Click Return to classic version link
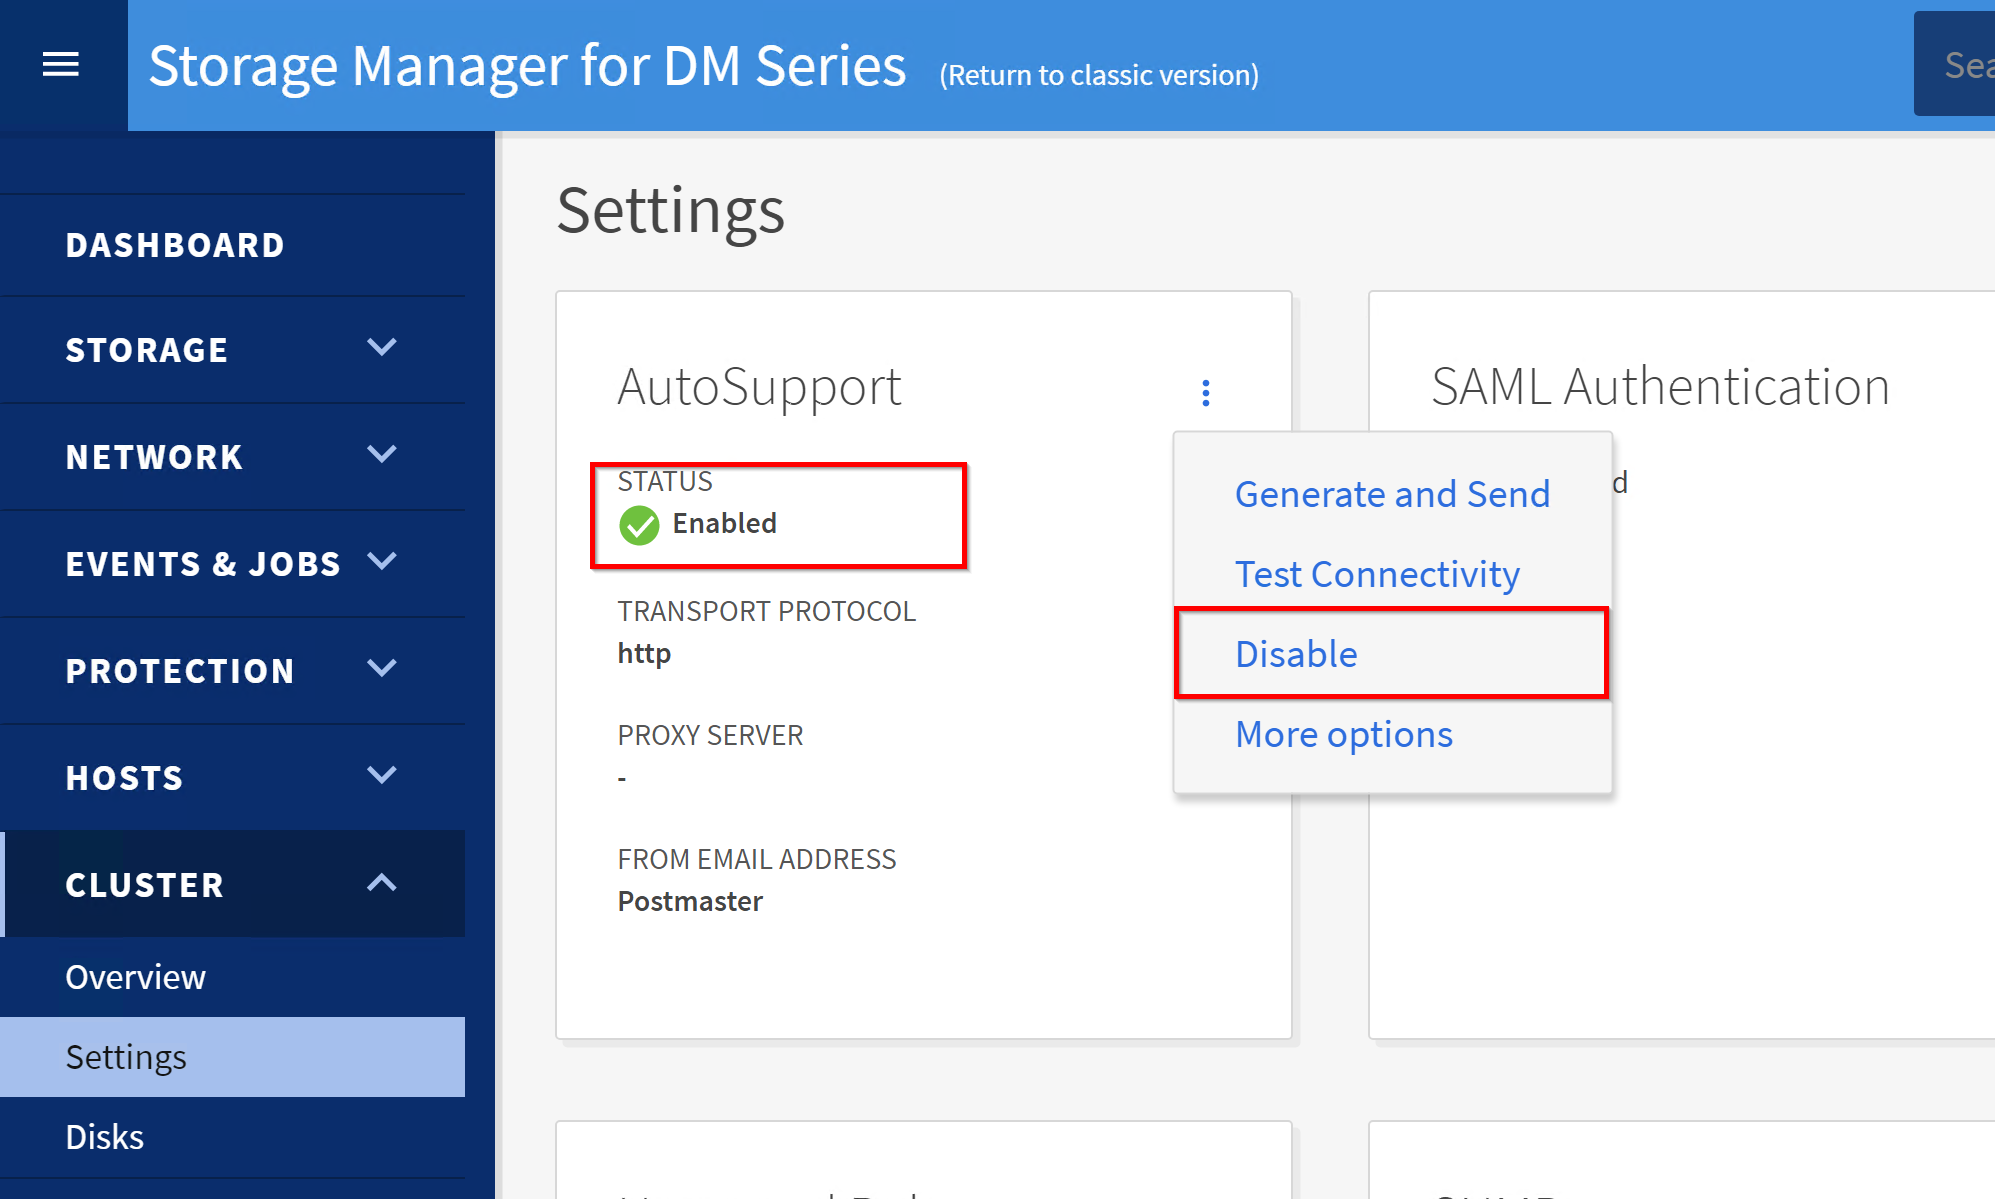 click(x=1099, y=75)
